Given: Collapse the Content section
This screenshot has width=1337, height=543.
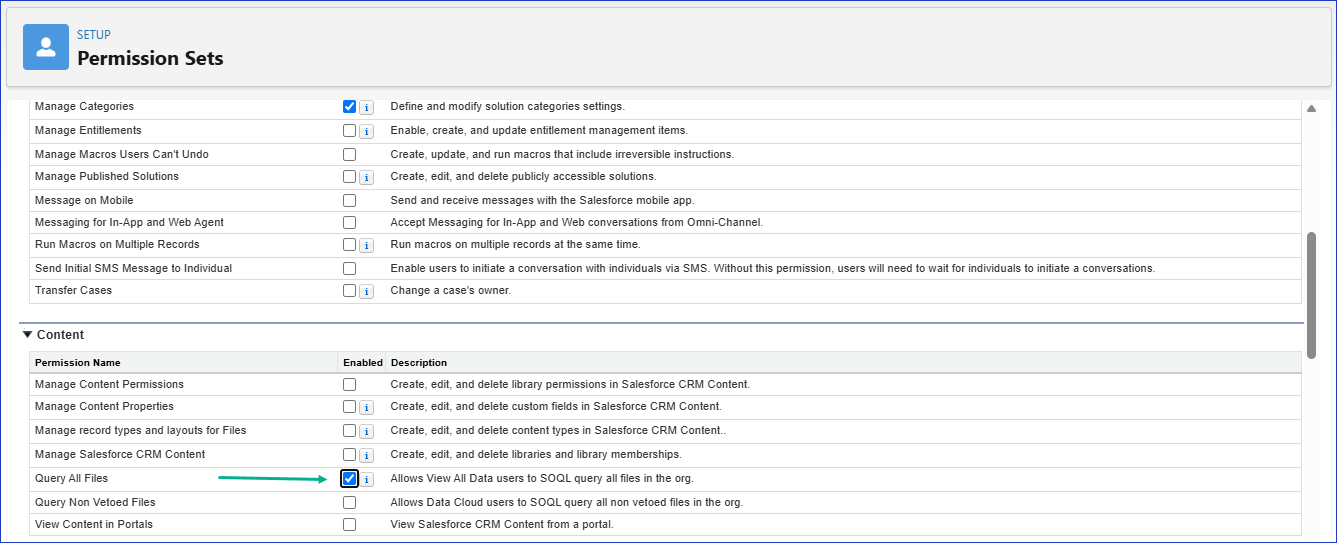Looking at the screenshot, I should [x=28, y=335].
